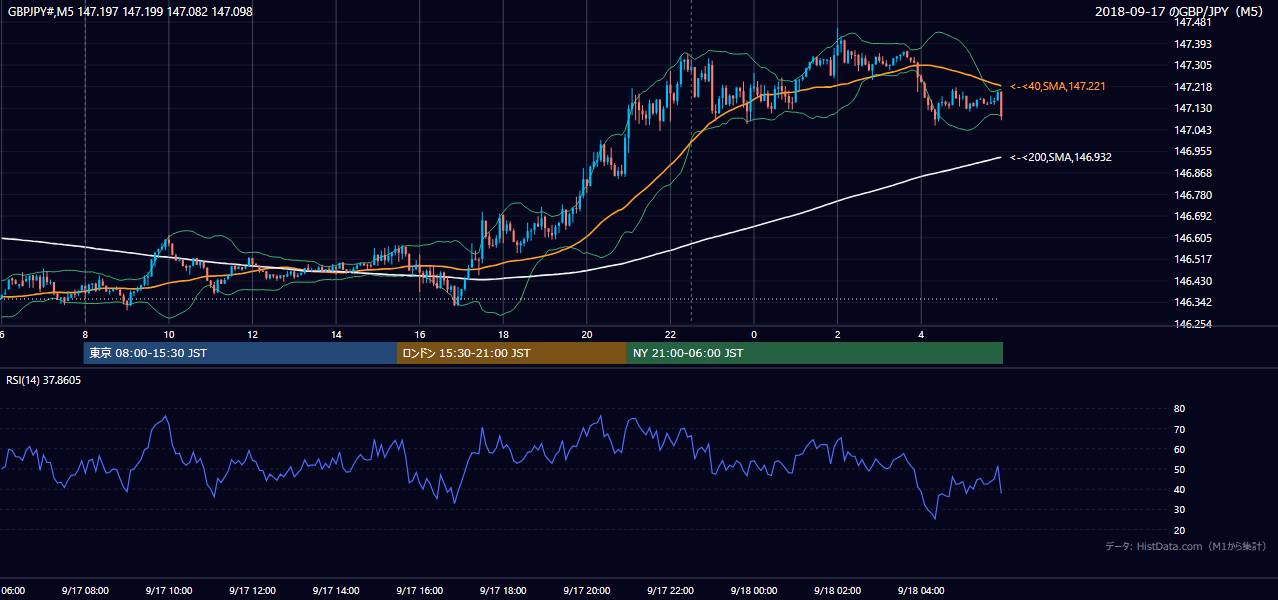This screenshot has height=600, width=1278.
Task: Click price level 147.393 on price axis
Action: (x=1194, y=44)
